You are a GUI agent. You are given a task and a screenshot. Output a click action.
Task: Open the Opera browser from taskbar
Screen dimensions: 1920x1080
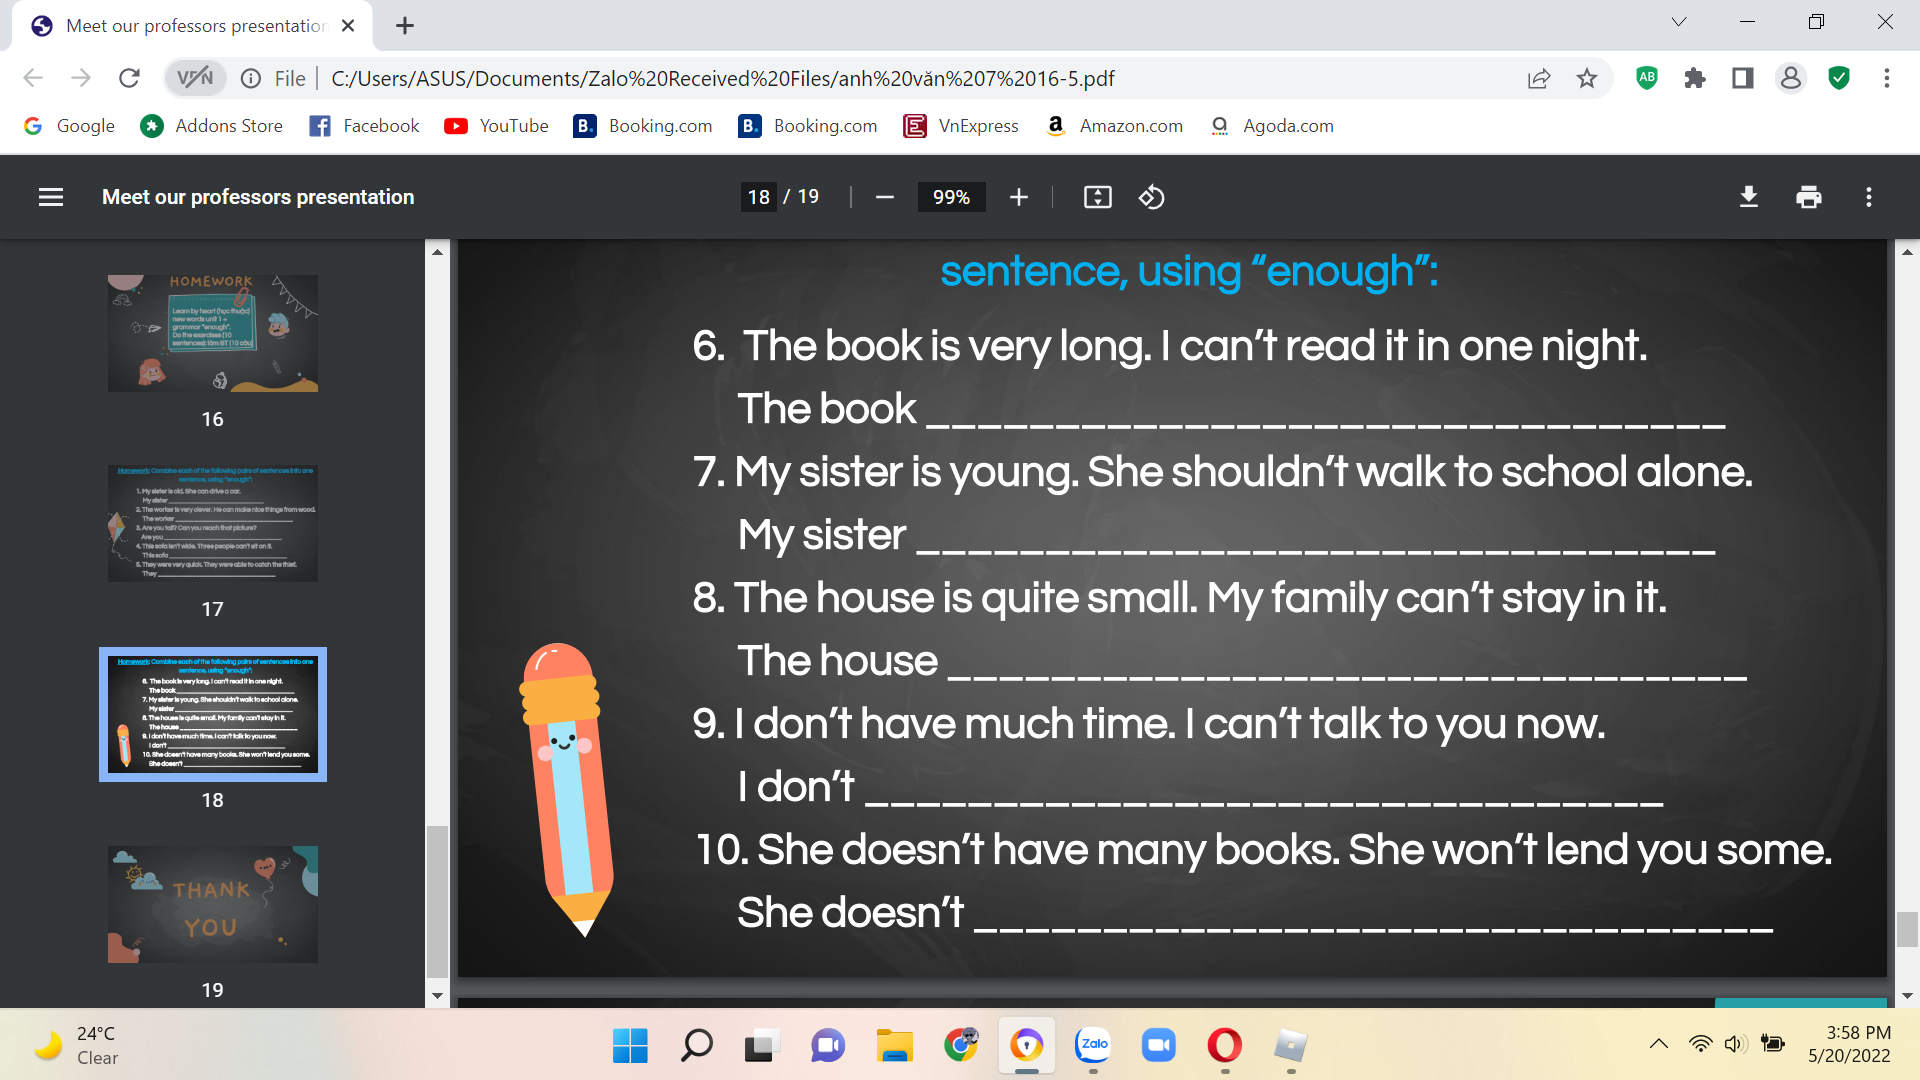[x=1225, y=1046]
